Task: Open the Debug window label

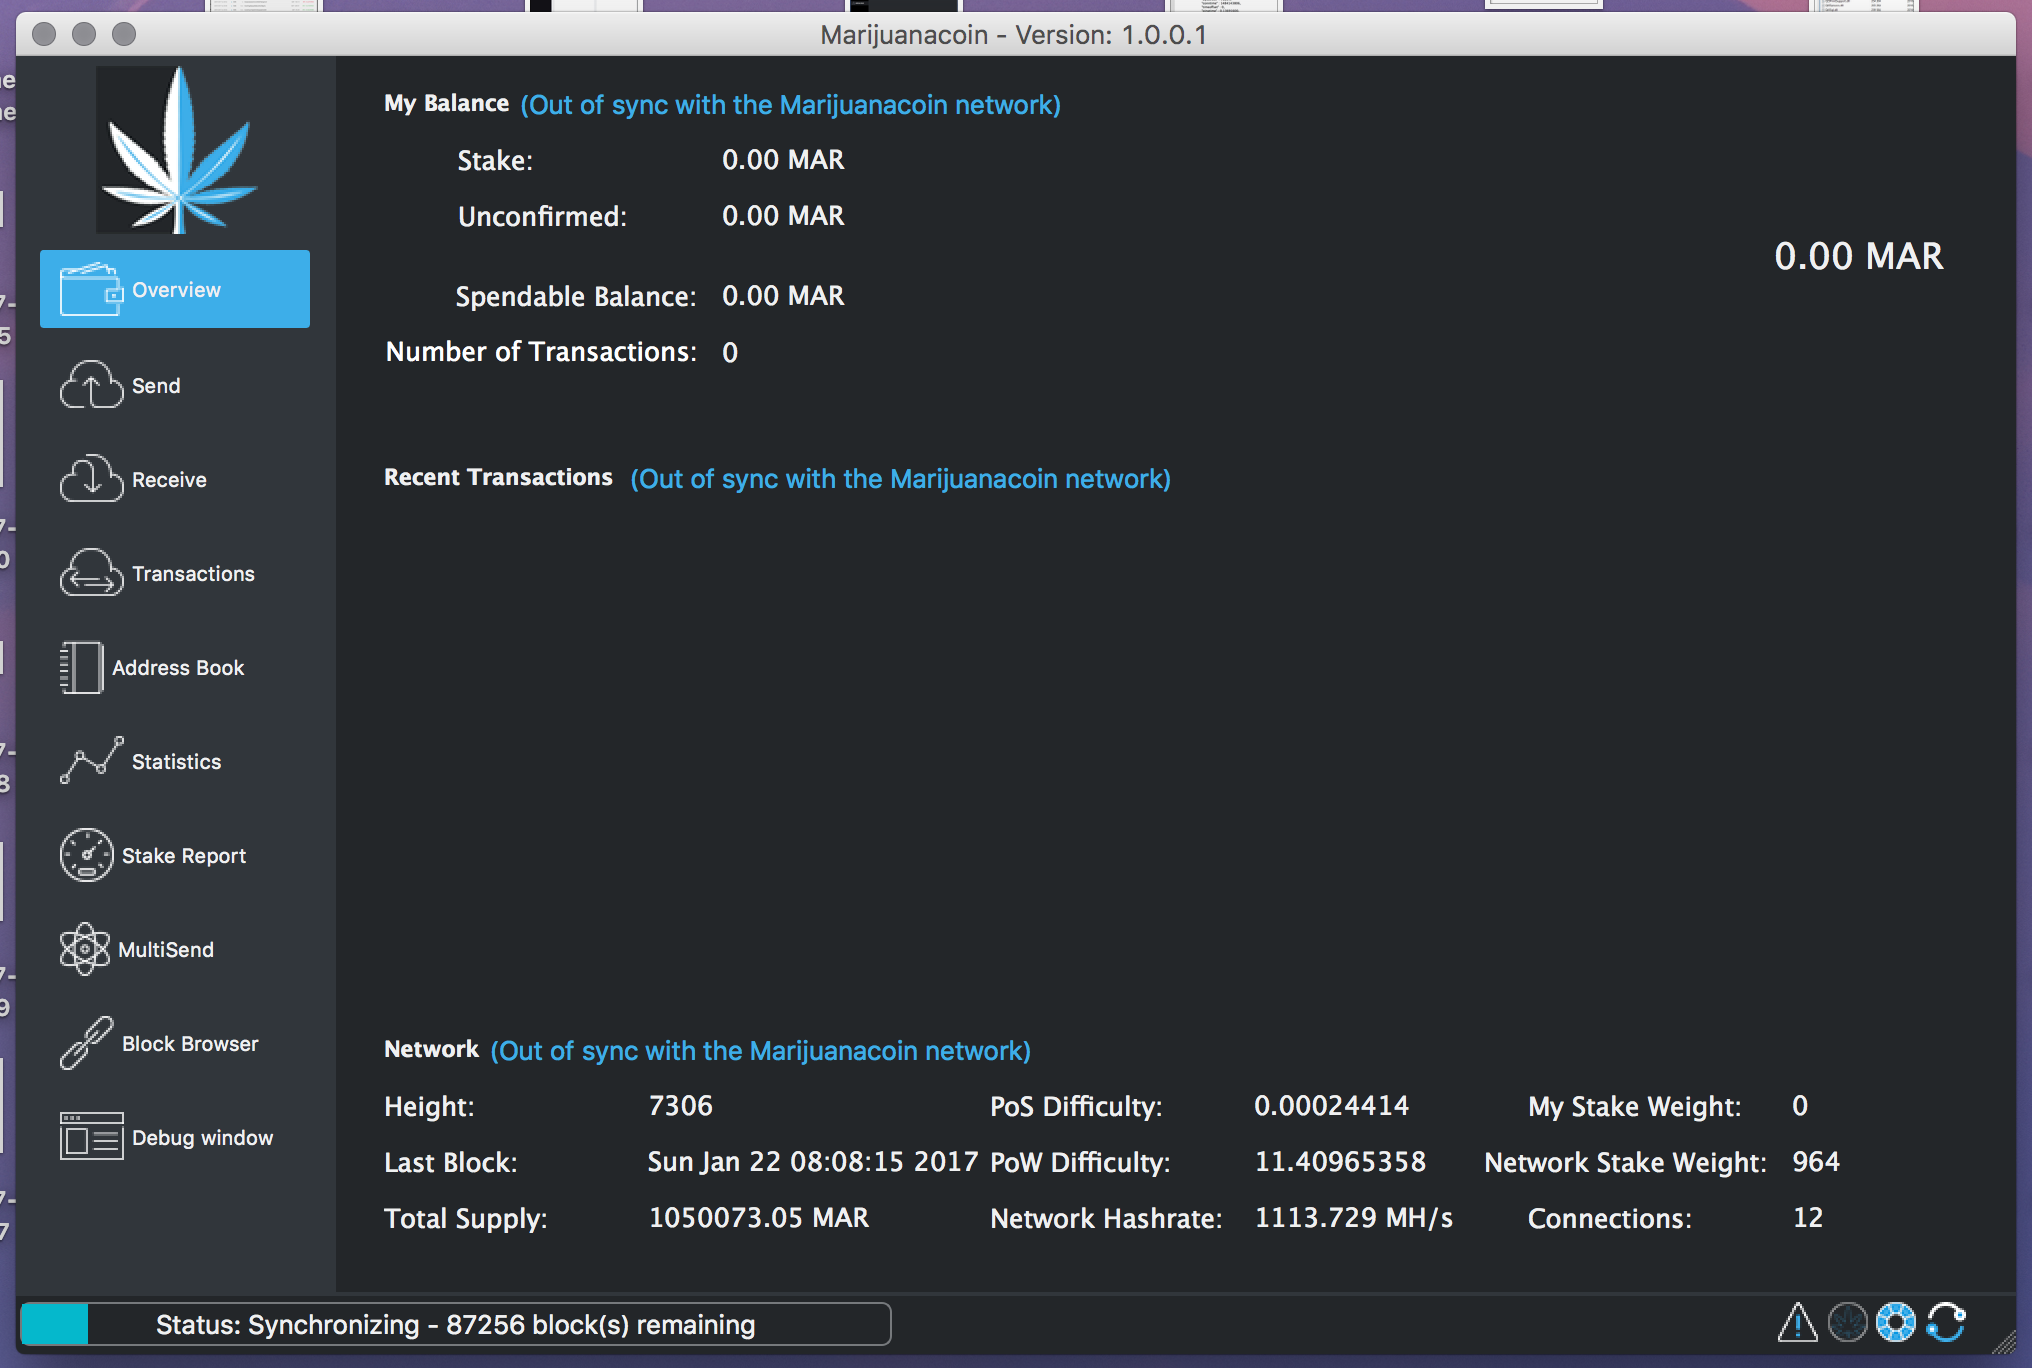Action: click(202, 1138)
